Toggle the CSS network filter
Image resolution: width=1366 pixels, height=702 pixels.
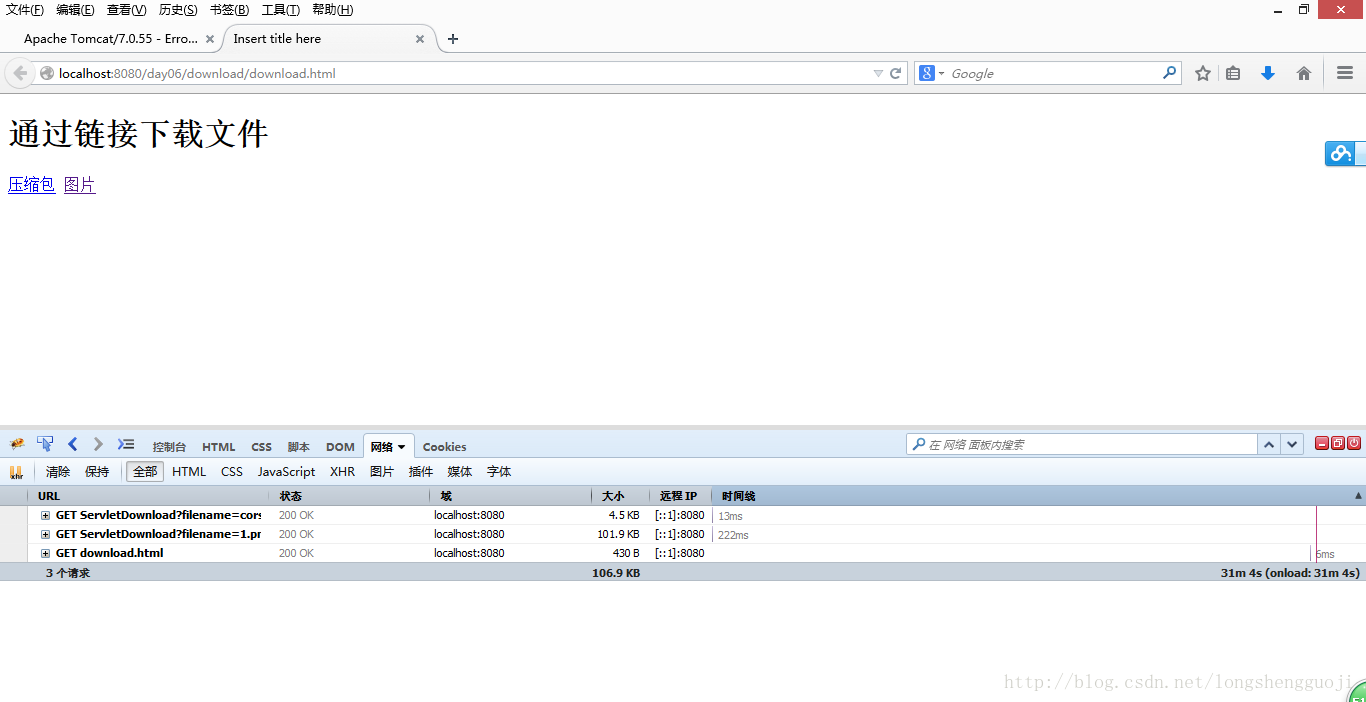pos(232,472)
